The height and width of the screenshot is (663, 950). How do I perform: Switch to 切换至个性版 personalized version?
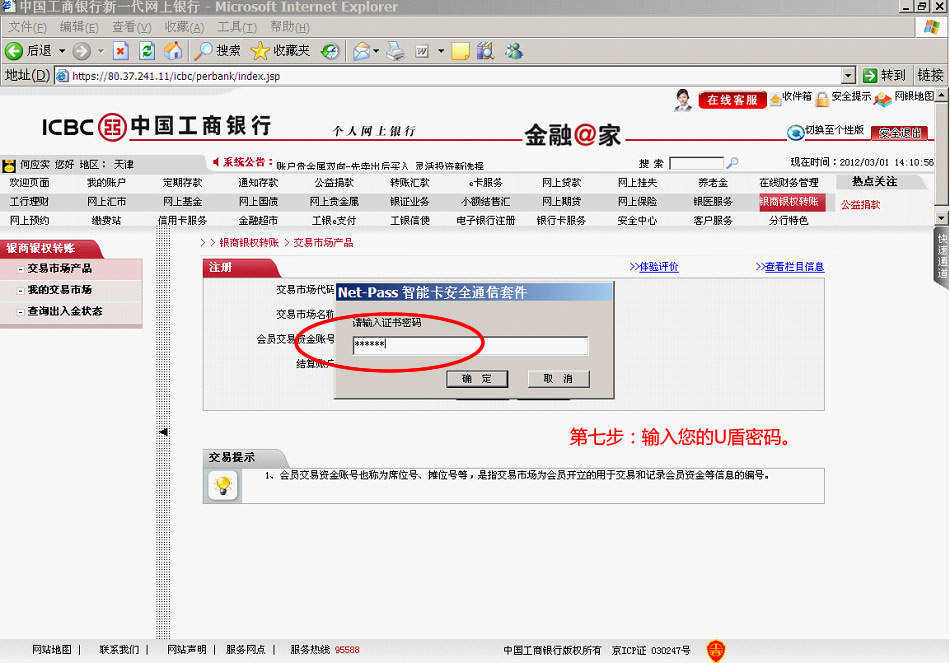coord(825,131)
